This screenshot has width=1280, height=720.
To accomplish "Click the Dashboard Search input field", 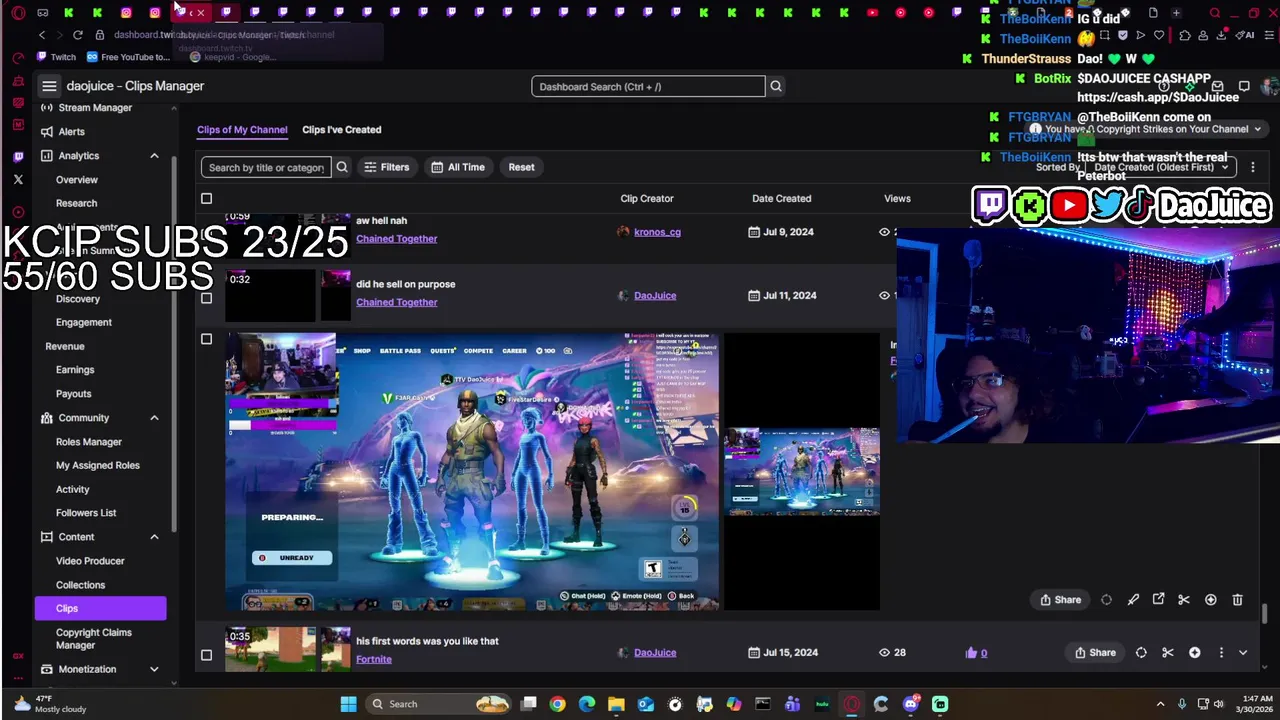I will click(648, 86).
